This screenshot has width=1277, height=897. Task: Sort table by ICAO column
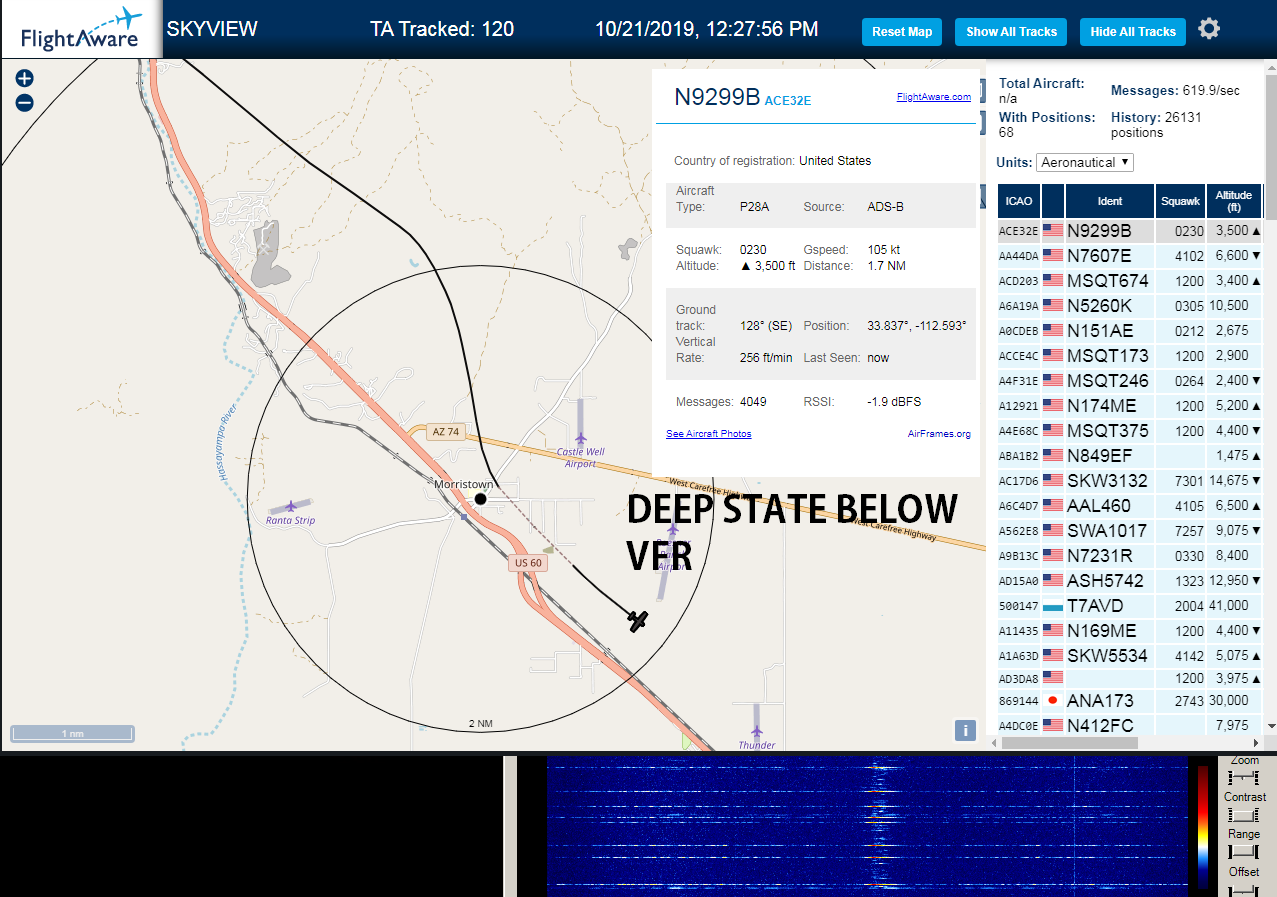pyautogui.click(x=1019, y=201)
